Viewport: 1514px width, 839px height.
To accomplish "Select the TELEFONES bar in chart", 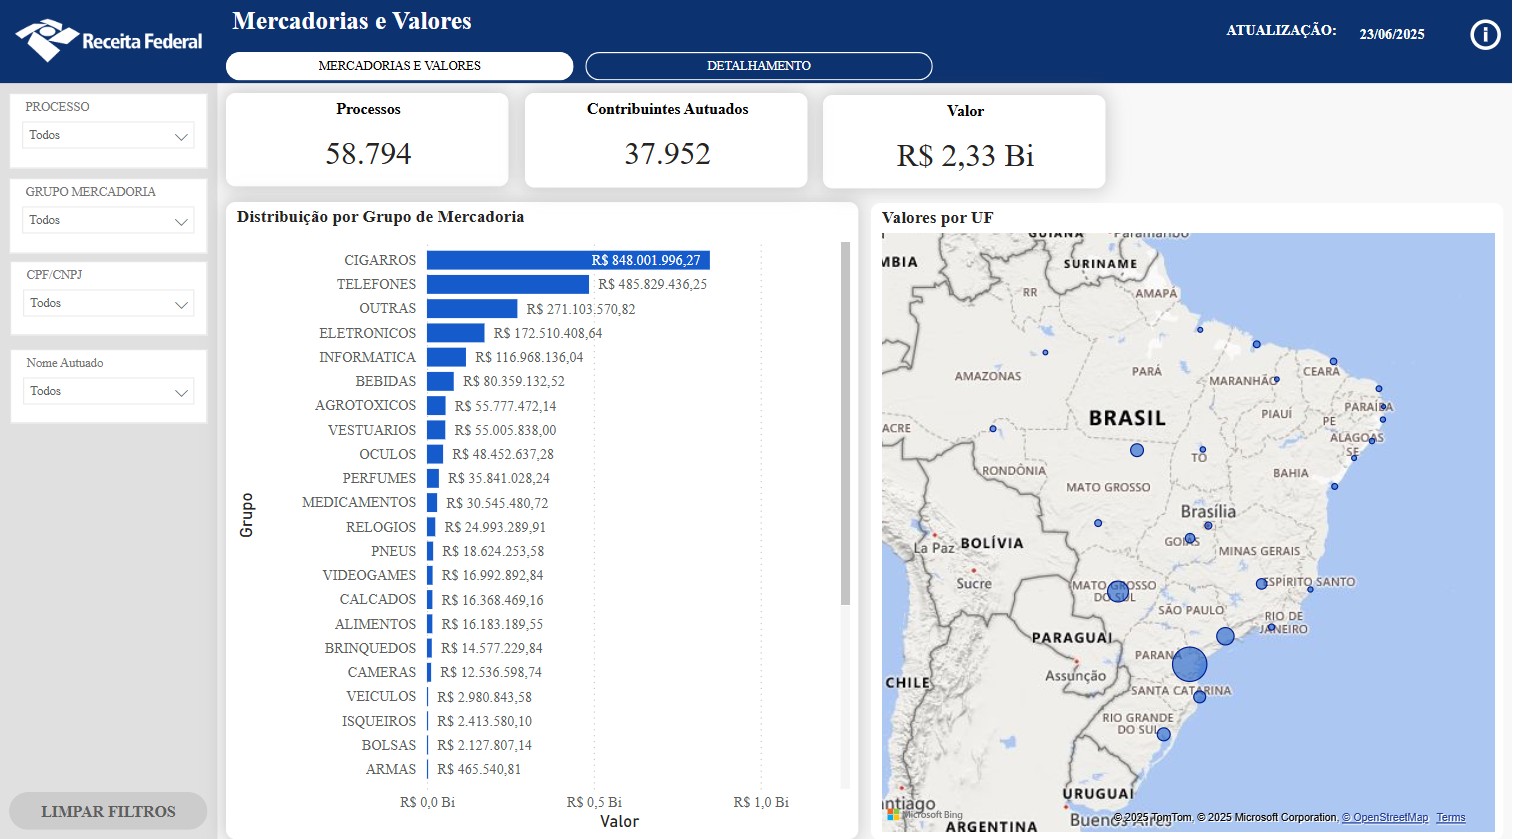I will pyautogui.click(x=507, y=284).
